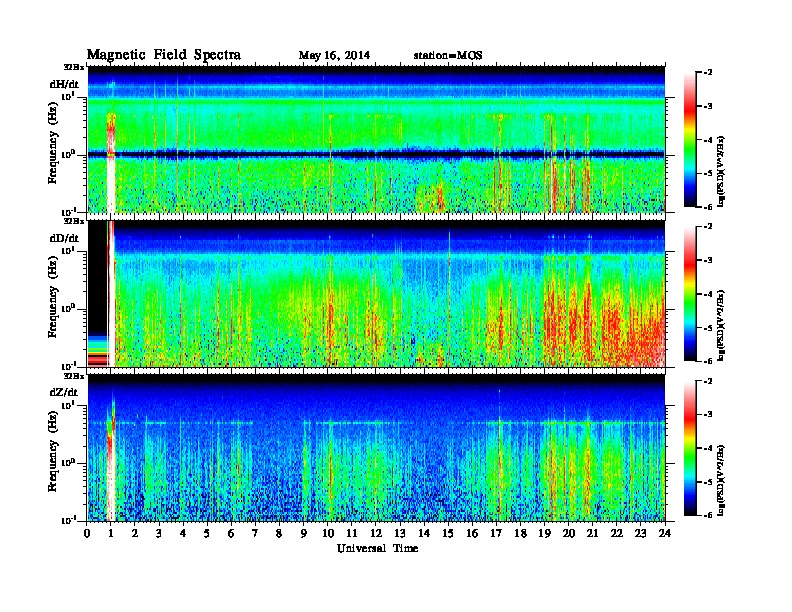
Task: Click "-2" on the dH/dt color scale
Action: coord(708,73)
